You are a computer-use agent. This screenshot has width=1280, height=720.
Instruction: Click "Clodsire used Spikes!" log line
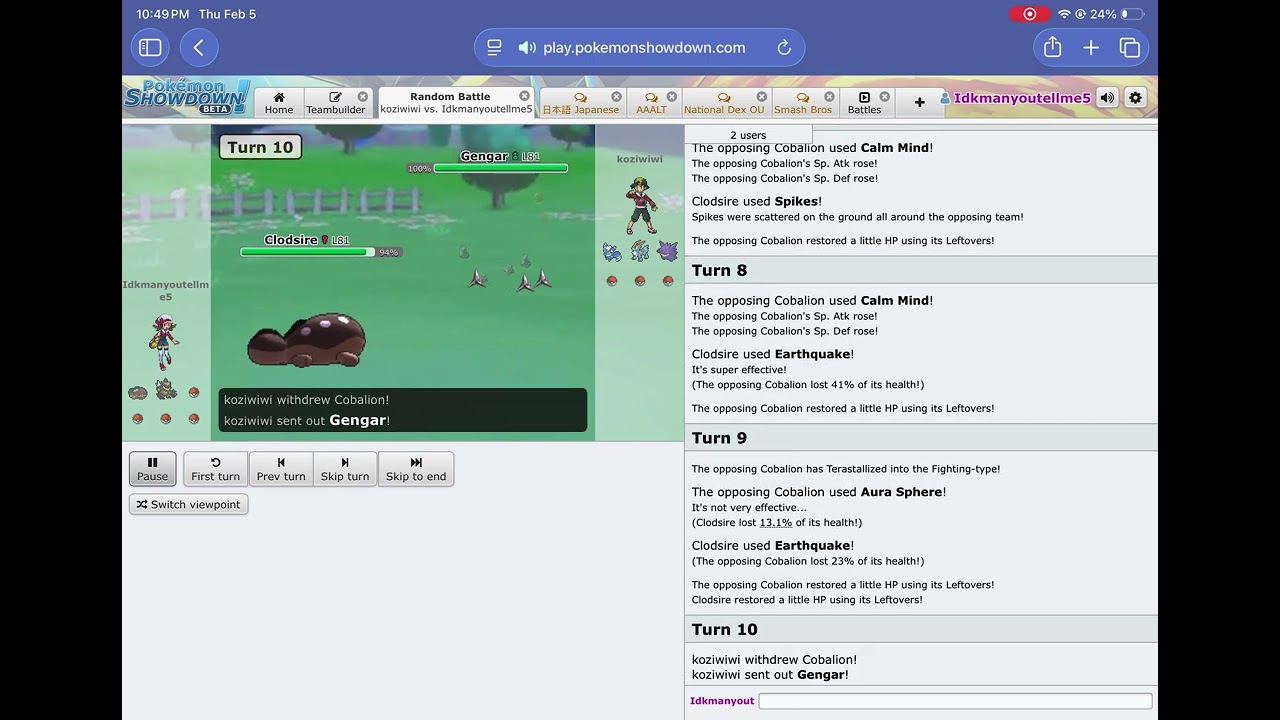(757, 201)
